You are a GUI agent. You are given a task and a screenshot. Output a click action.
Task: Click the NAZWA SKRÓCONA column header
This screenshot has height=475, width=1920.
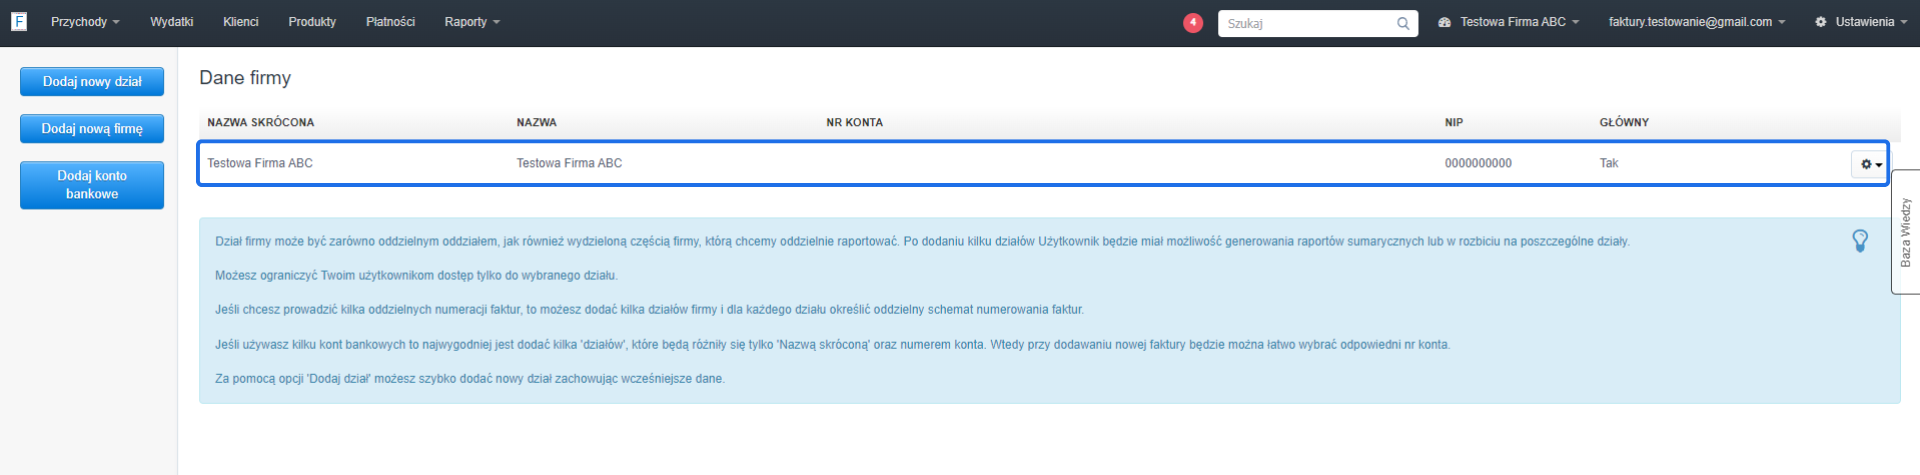click(x=261, y=123)
